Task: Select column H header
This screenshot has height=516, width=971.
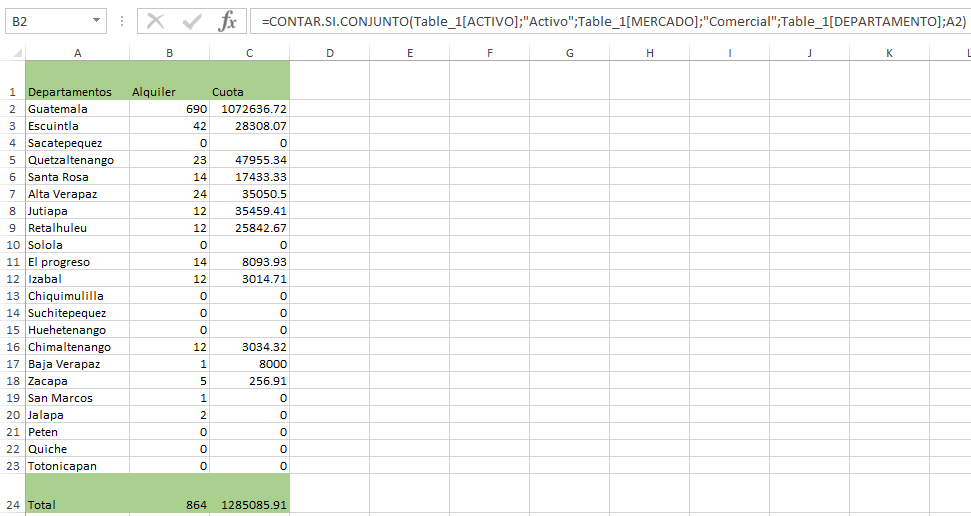Action: point(649,52)
